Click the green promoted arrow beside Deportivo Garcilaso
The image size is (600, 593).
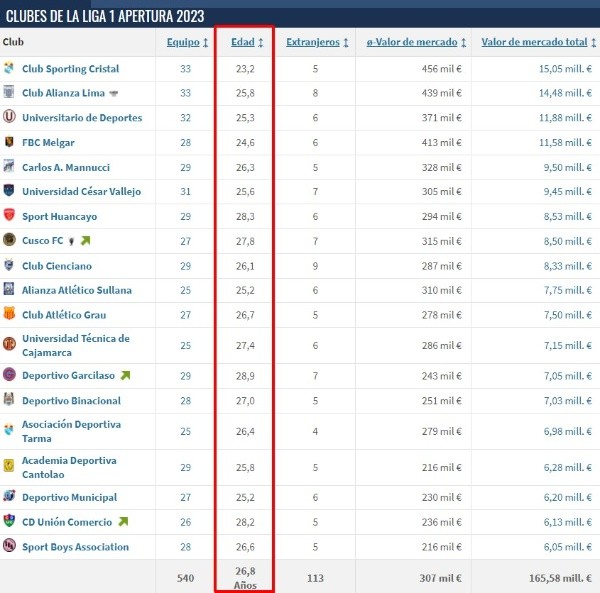[x=125, y=376]
